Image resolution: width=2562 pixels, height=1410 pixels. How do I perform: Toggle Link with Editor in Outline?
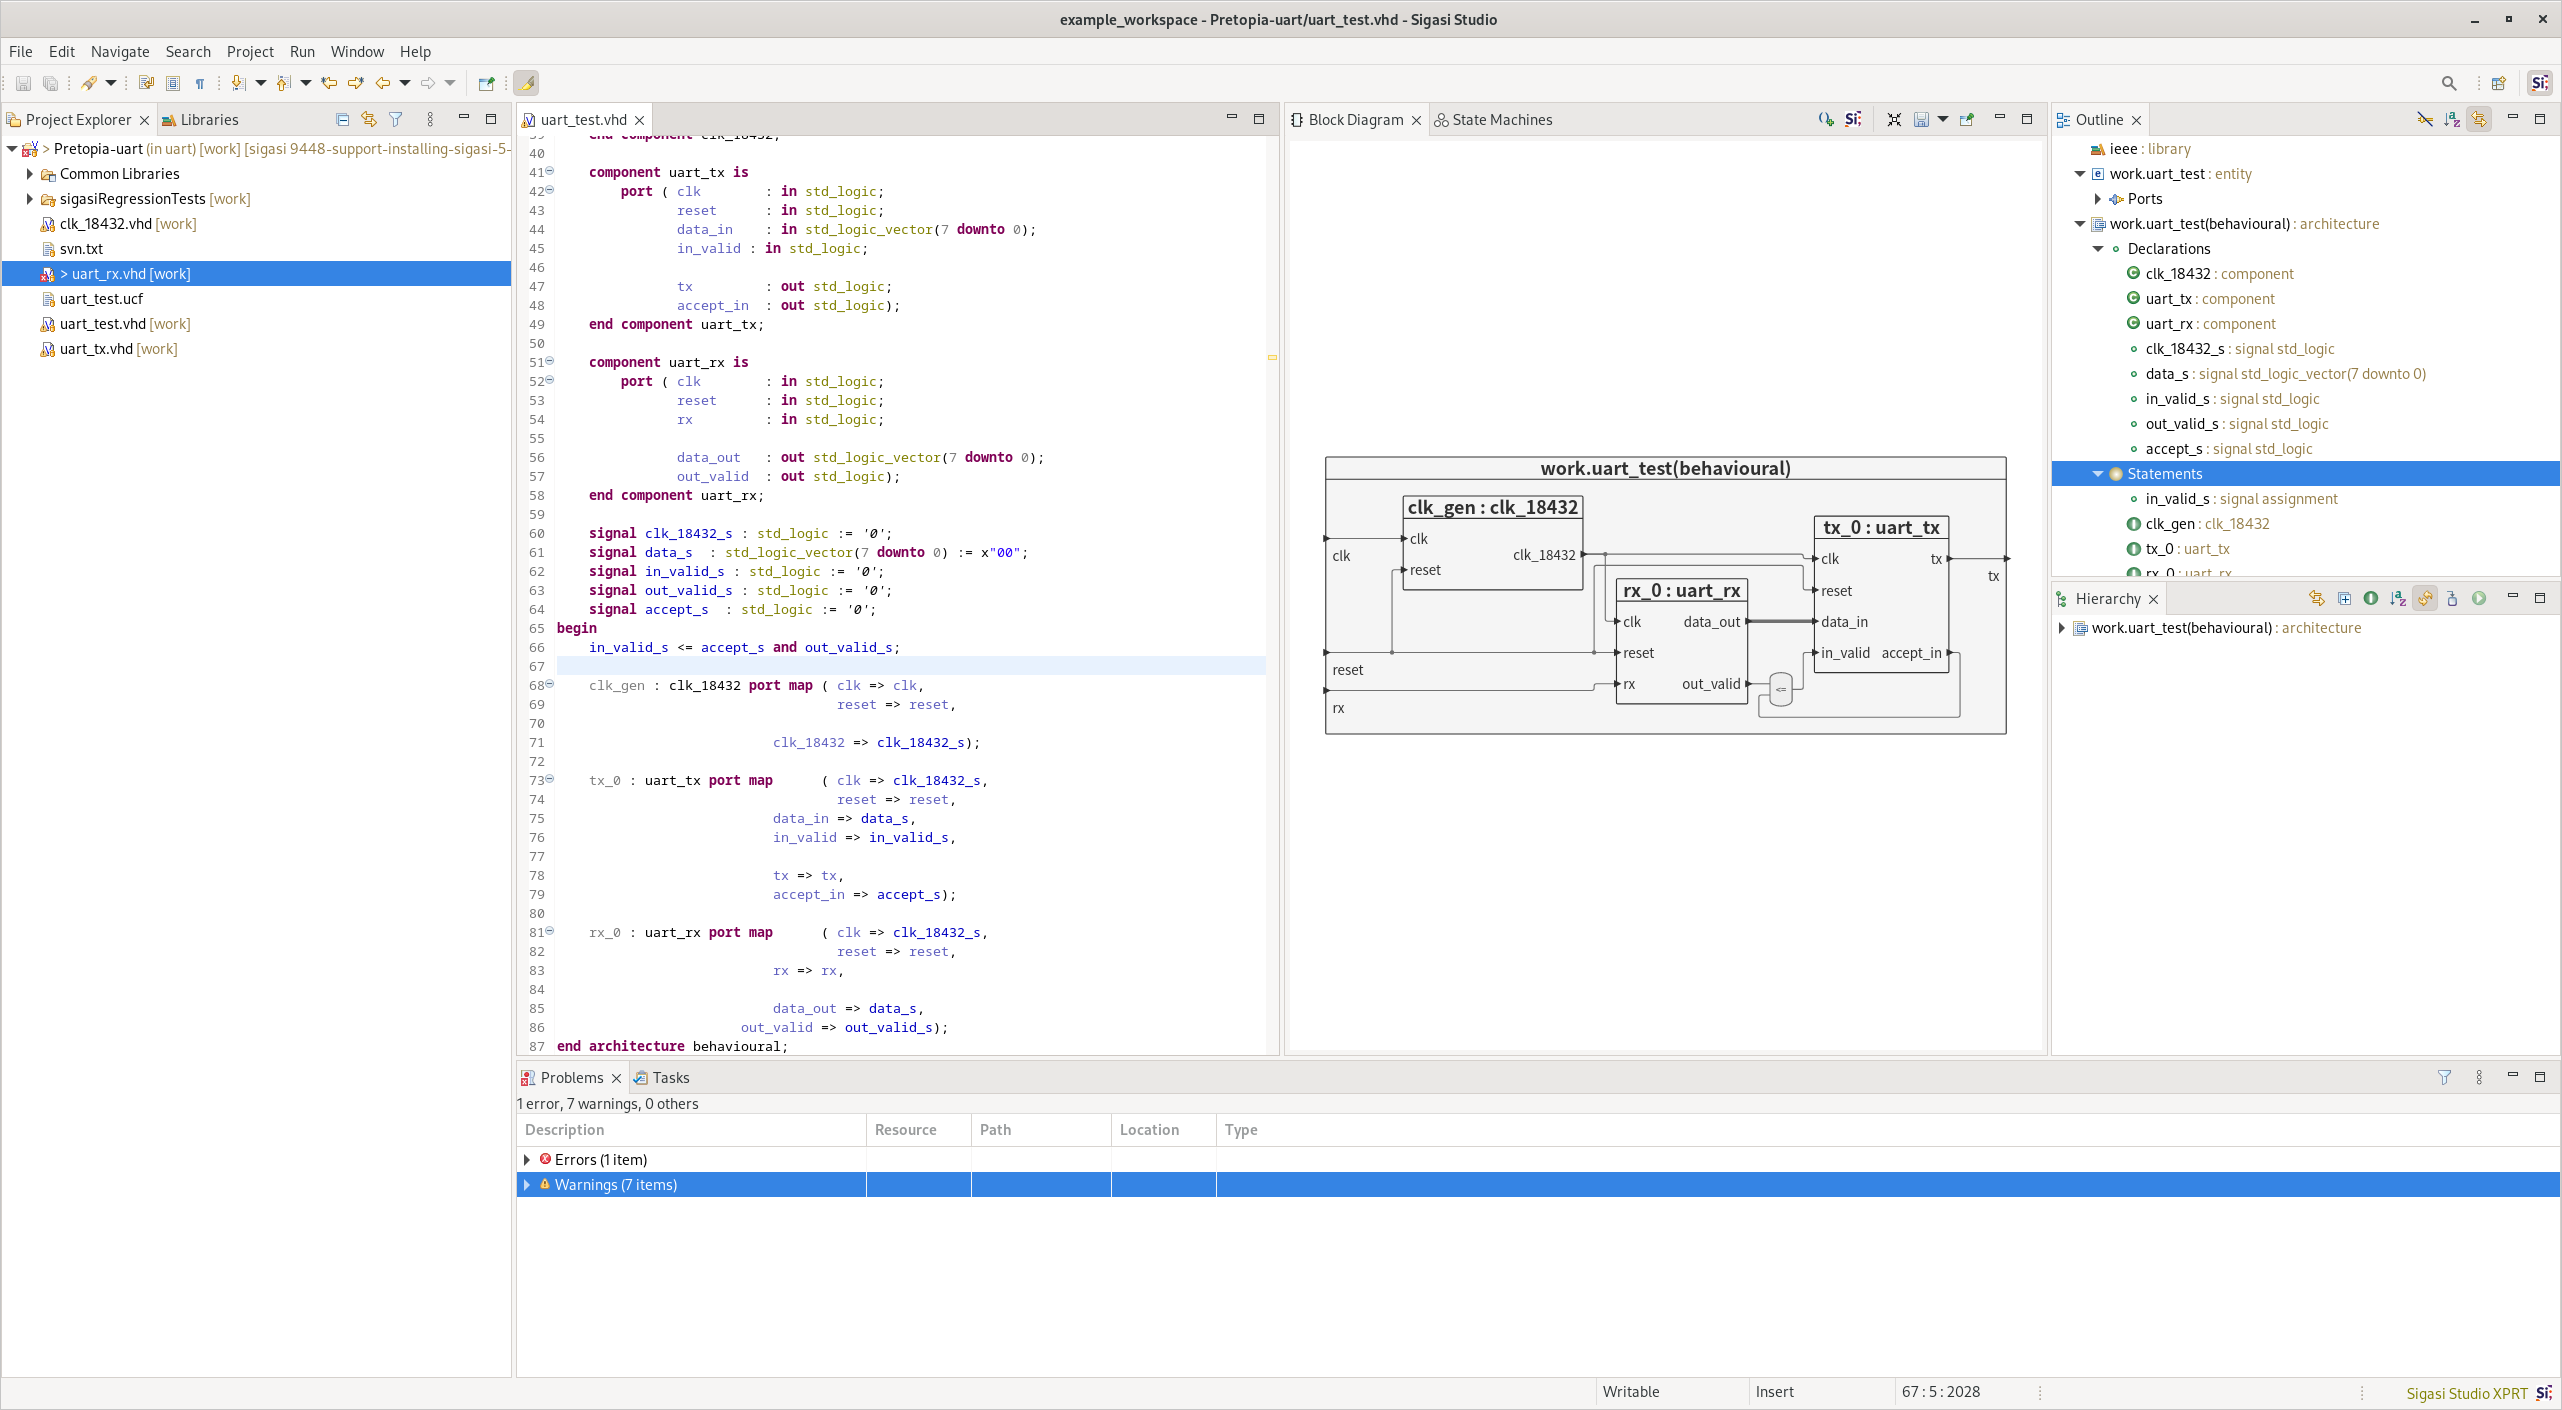tap(2479, 120)
